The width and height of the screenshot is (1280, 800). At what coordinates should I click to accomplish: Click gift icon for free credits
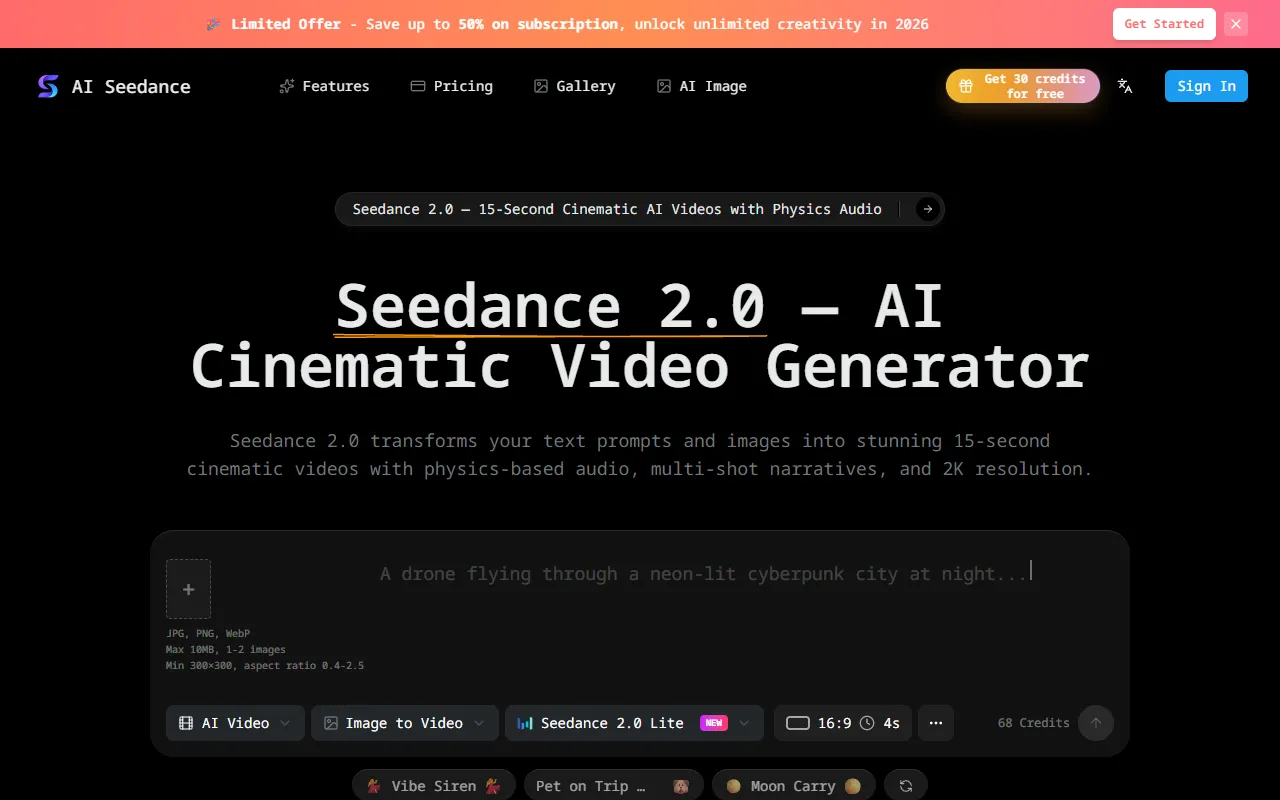(x=966, y=86)
